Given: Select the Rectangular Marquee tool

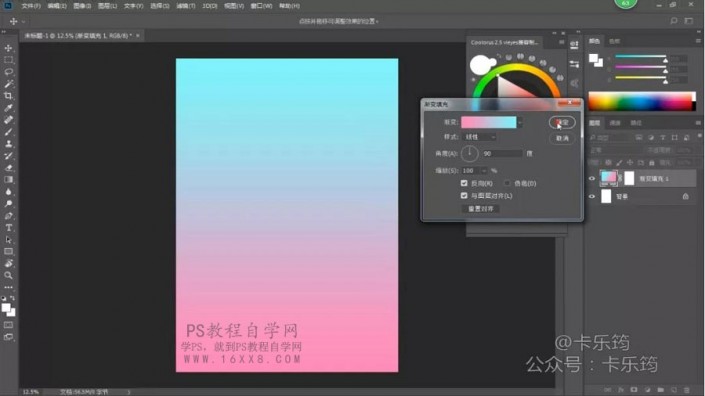Looking at the screenshot, I should pos(9,60).
